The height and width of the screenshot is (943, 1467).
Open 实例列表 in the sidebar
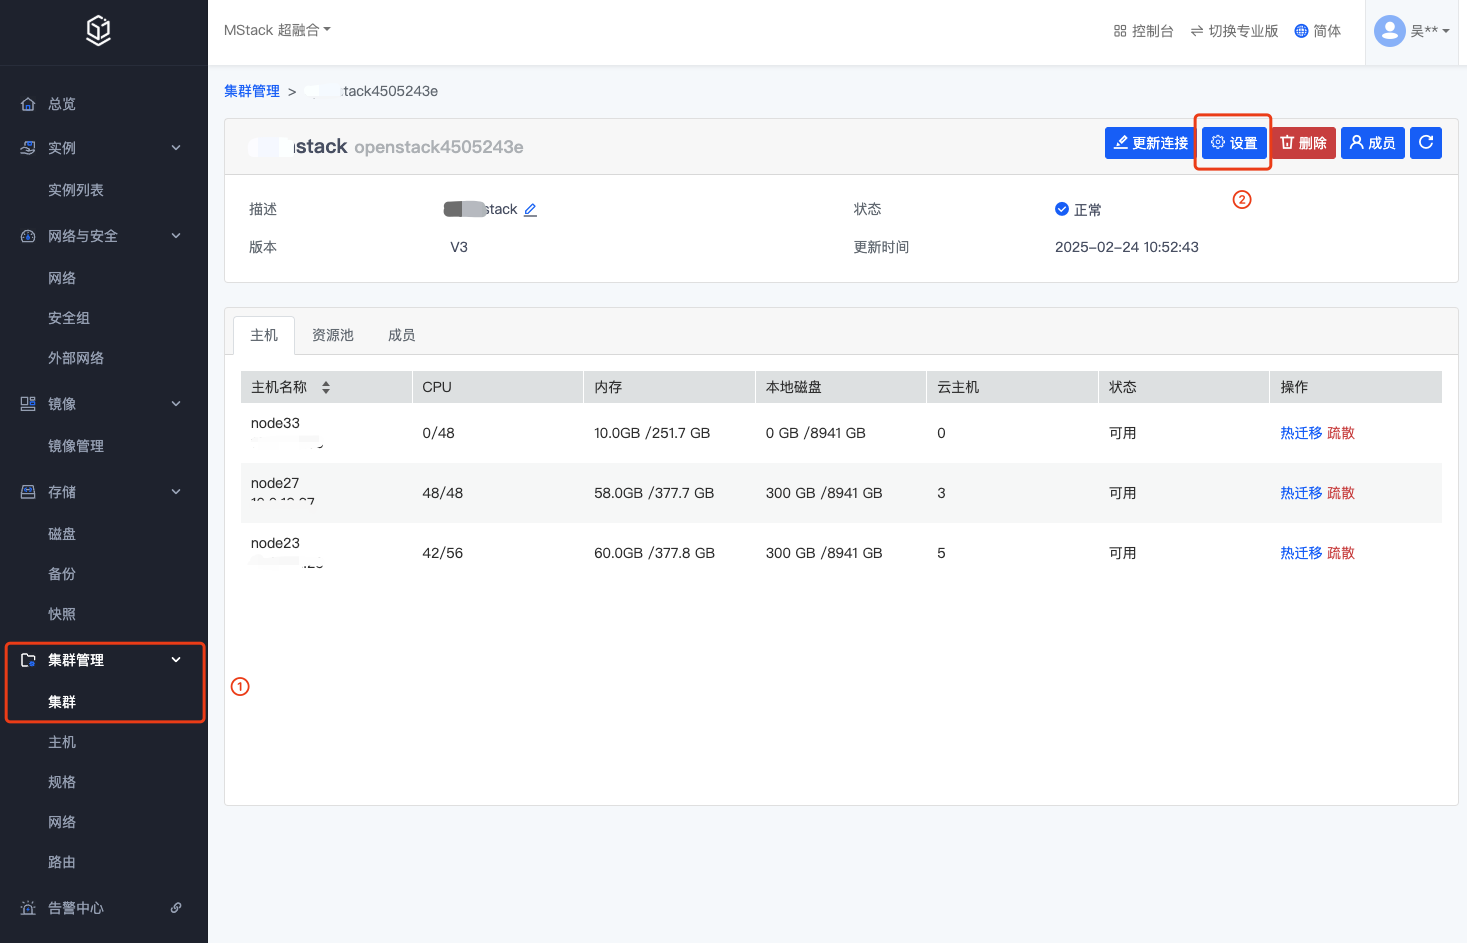[x=76, y=190]
